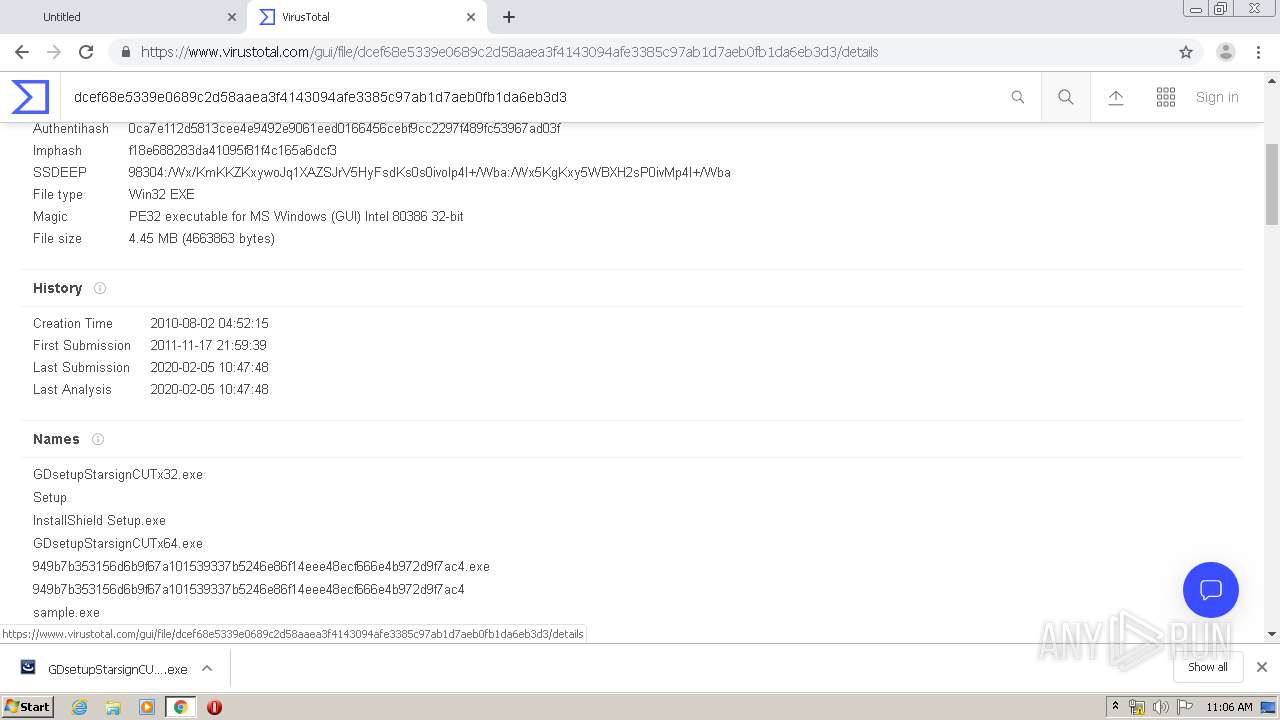1280x720 pixels.
Task: Open the apps grid menu icon
Action: point(1166,97)
